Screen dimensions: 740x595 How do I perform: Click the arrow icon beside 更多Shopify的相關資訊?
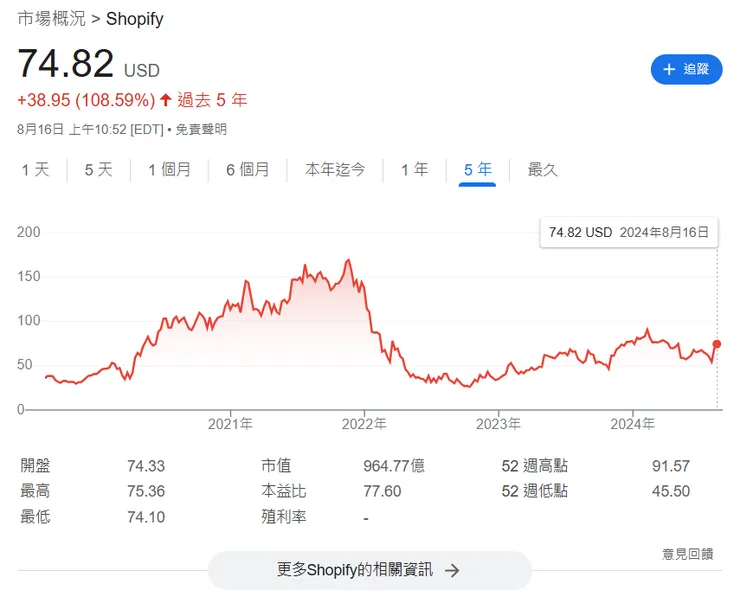(x=452, y=570)
